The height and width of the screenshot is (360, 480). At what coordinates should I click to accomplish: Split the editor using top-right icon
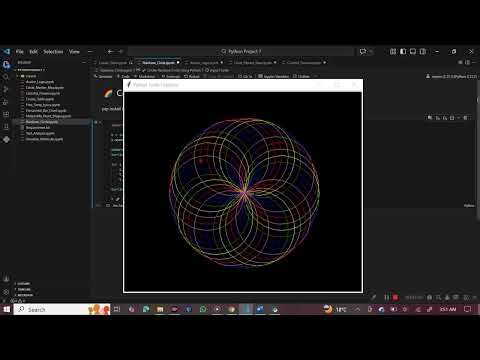(467, 62)
